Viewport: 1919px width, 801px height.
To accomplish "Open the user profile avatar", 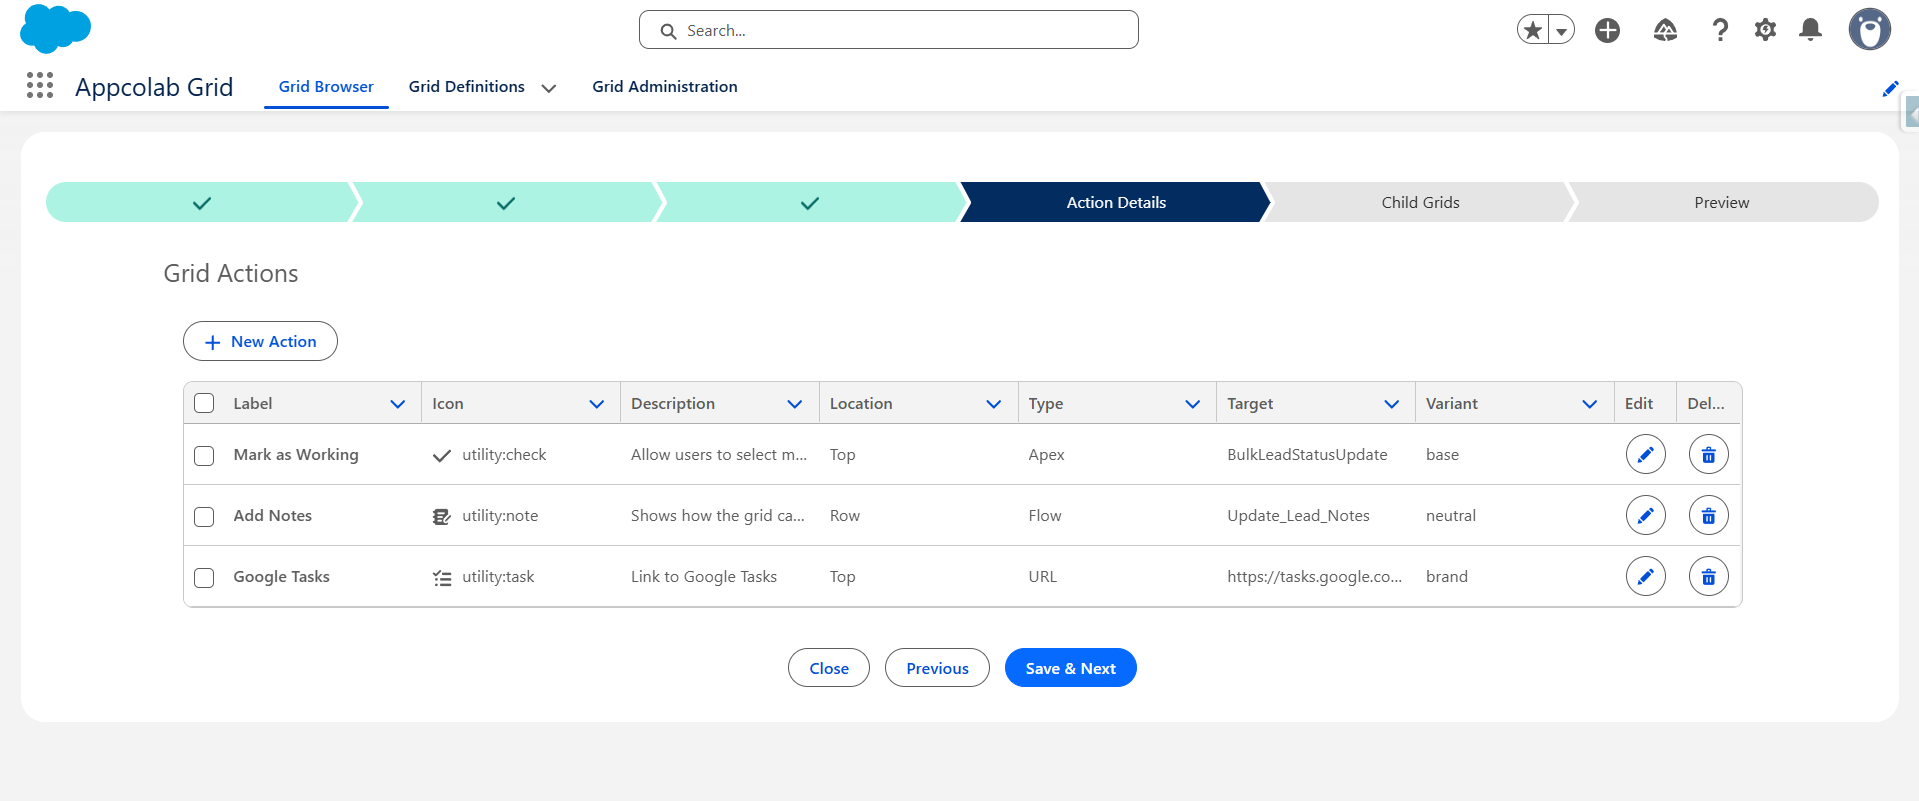I will (x=1870, y=29).
